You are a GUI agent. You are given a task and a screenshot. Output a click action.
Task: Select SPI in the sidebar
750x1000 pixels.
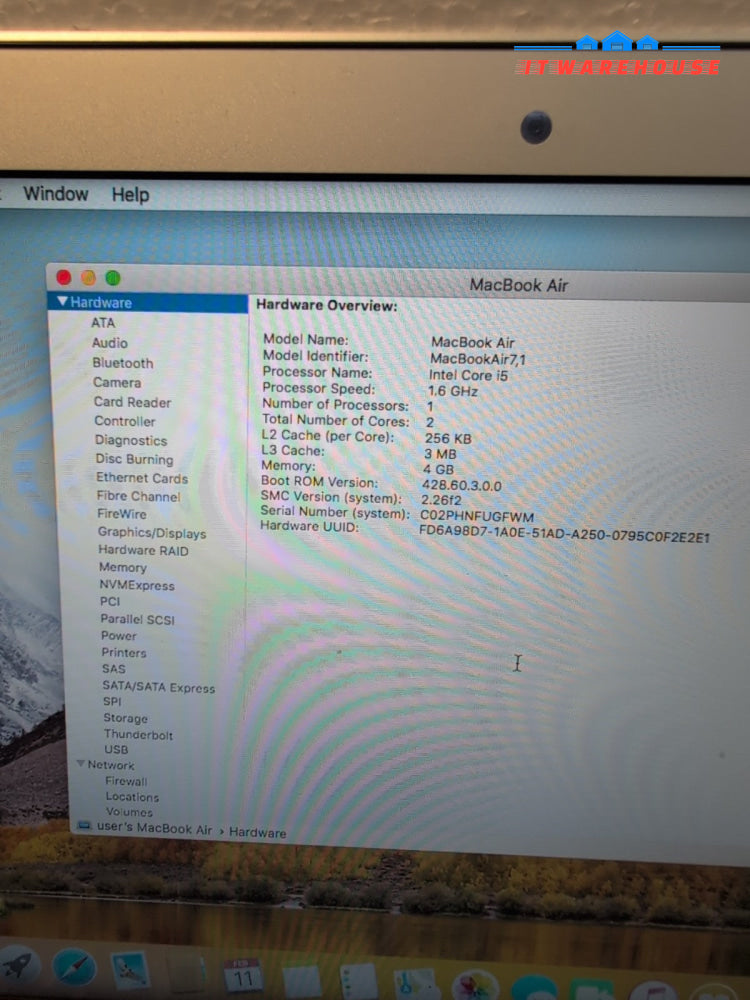(112, 701)
